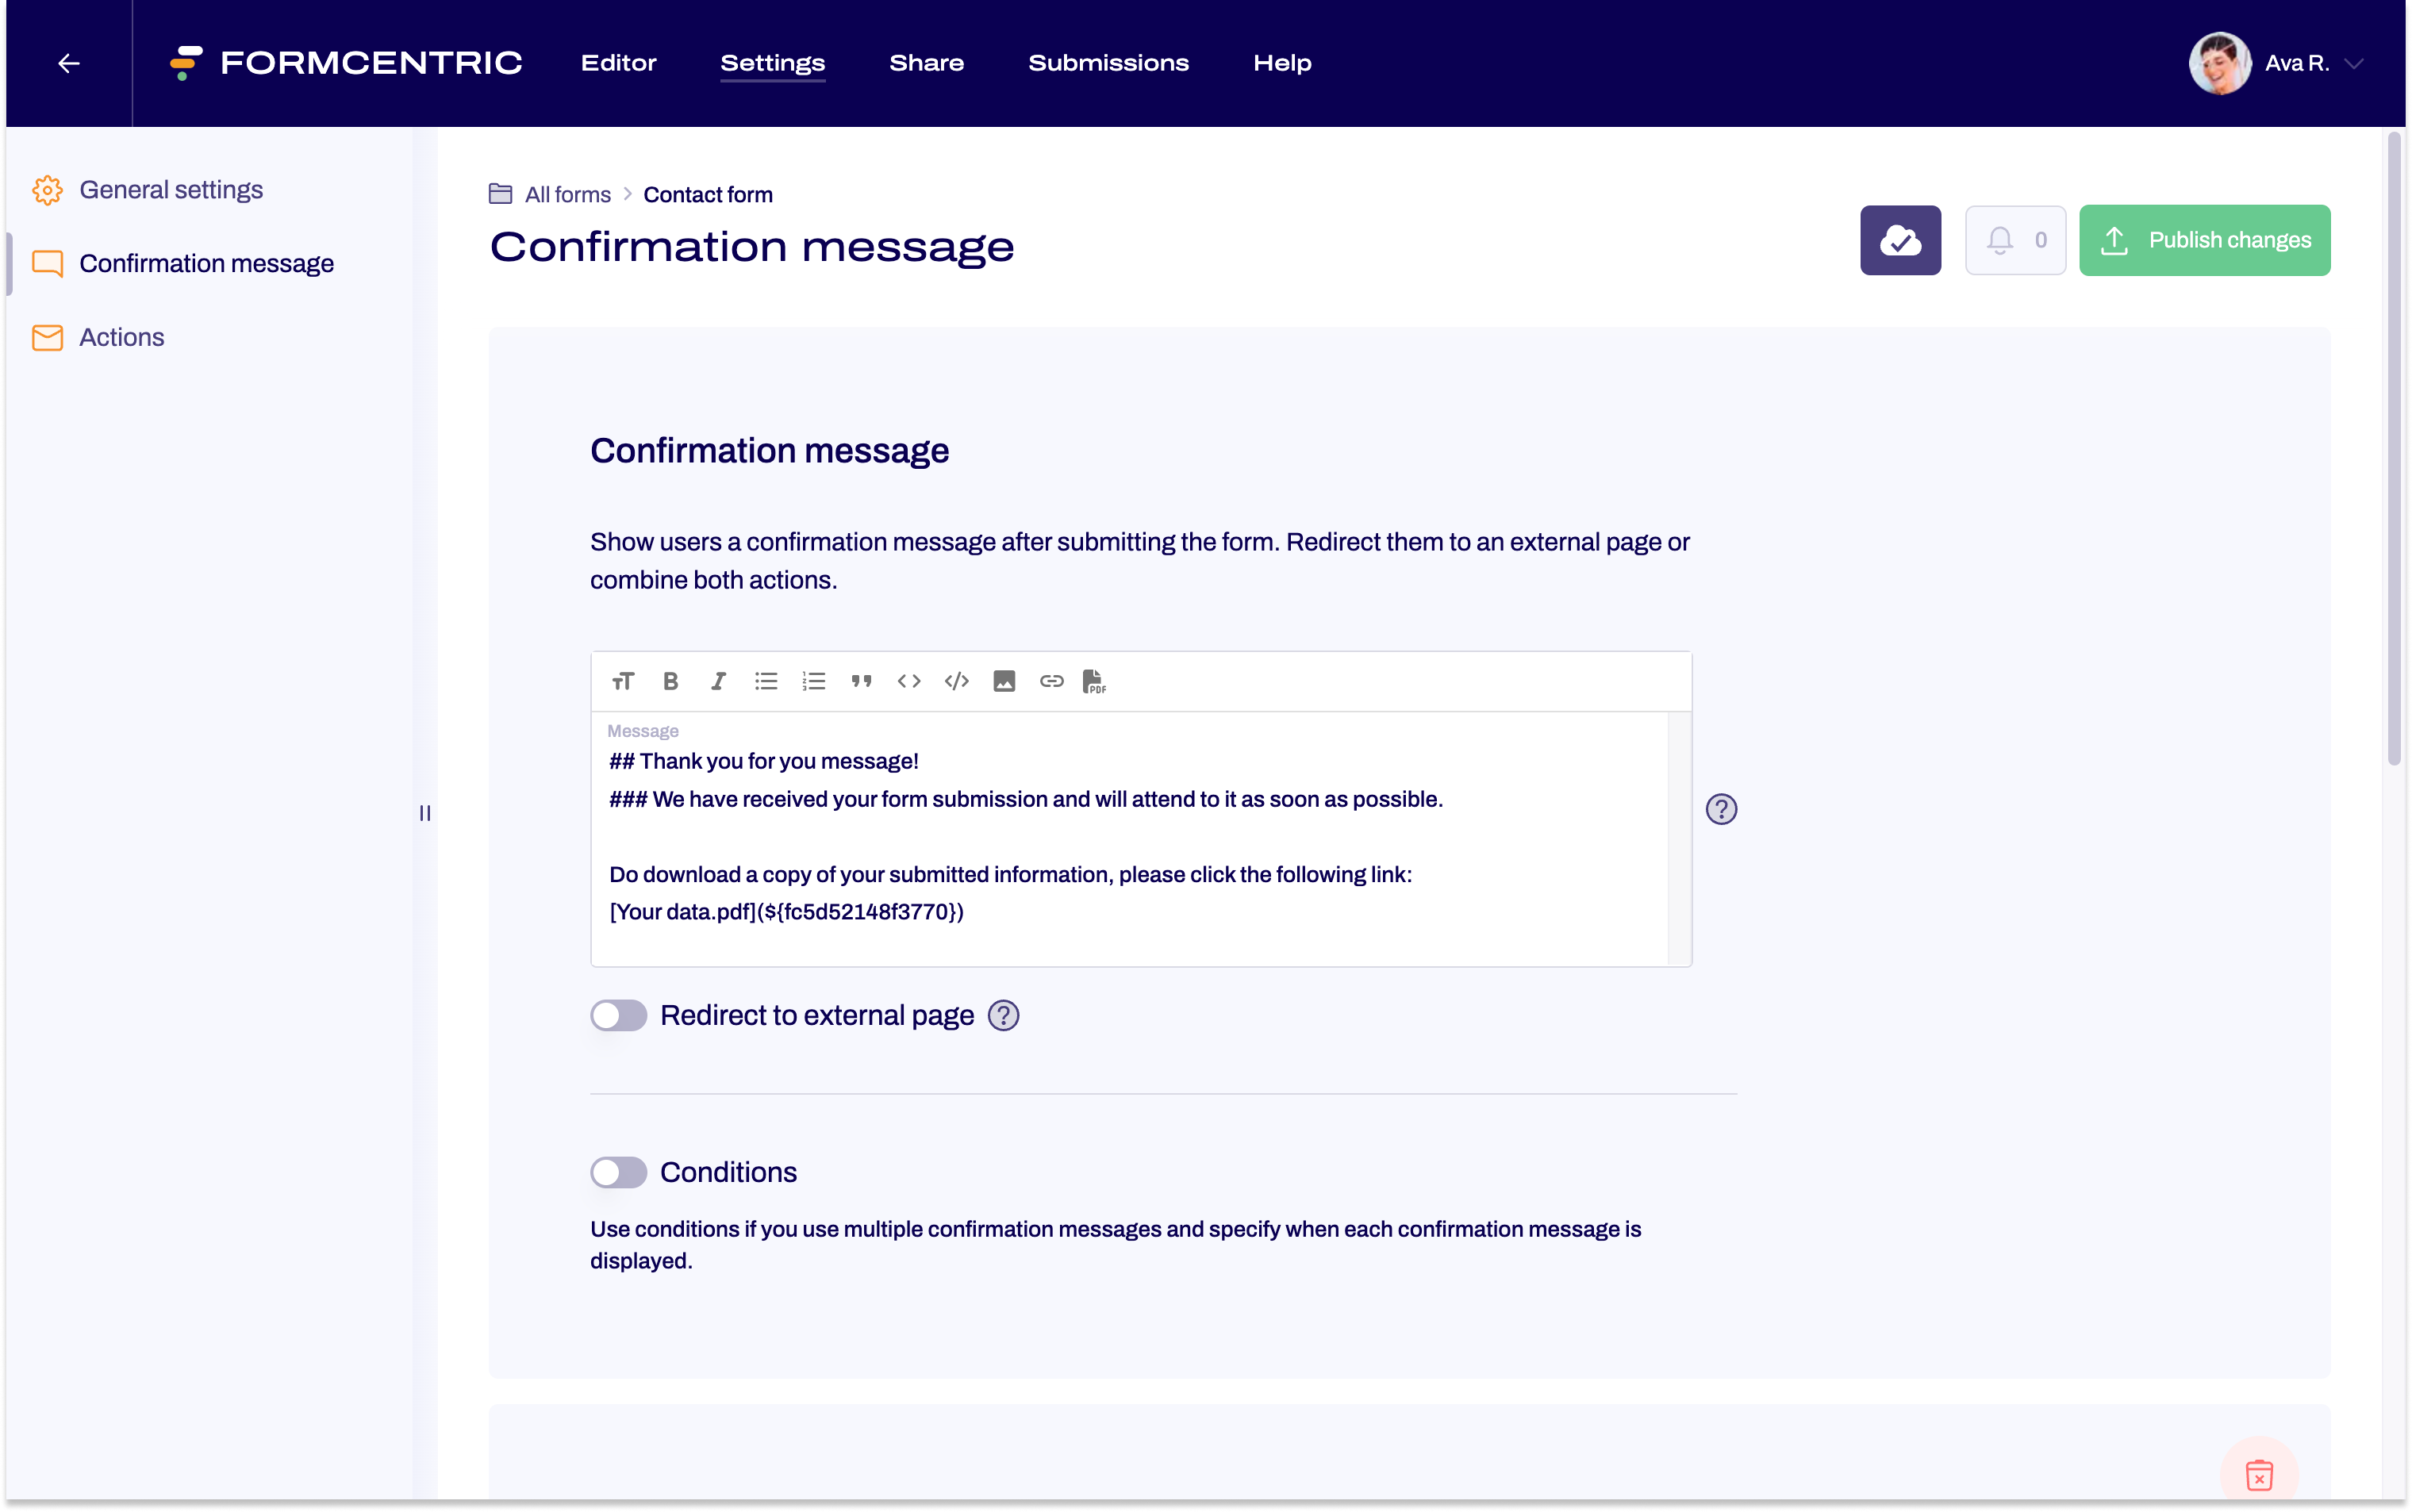Open the code block tool
This screenshot has width=2412, height=1512.
956,681
